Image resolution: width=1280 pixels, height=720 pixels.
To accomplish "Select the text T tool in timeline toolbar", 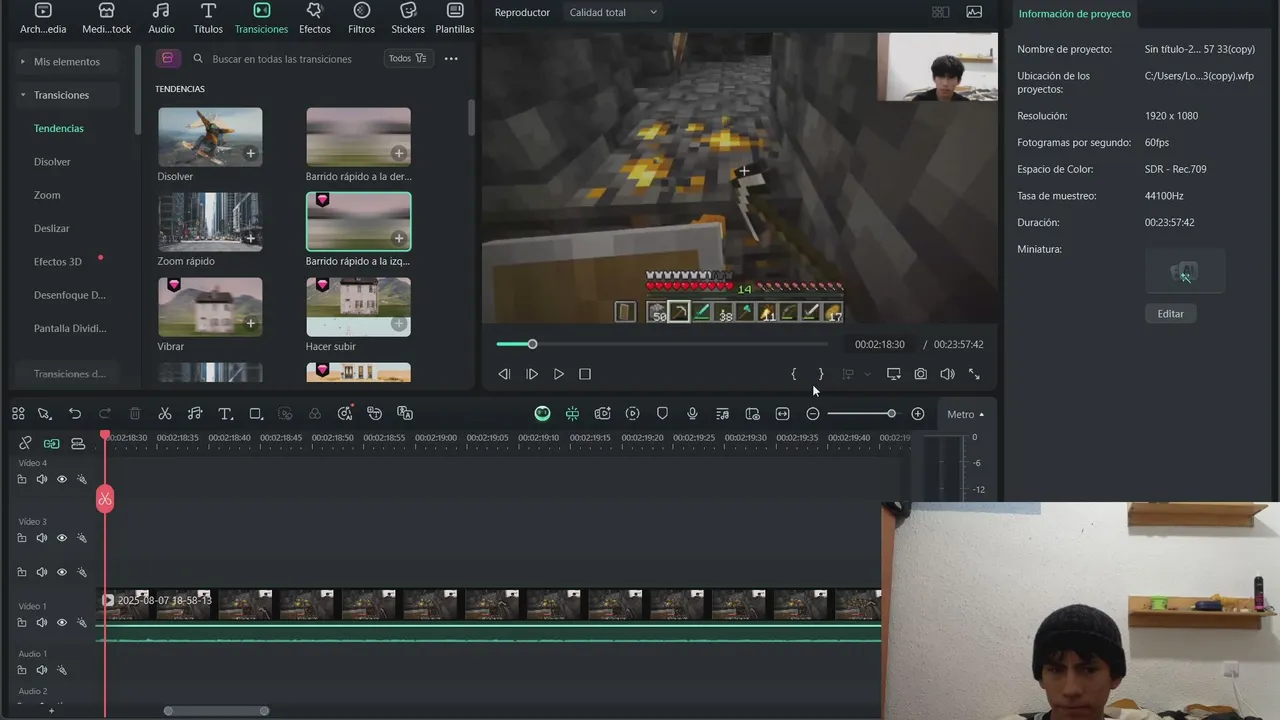I will point(225,413).
